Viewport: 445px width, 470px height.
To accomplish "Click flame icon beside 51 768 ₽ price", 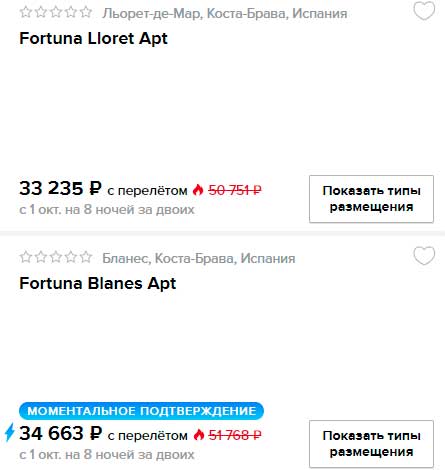I will [x=199, y=435].
